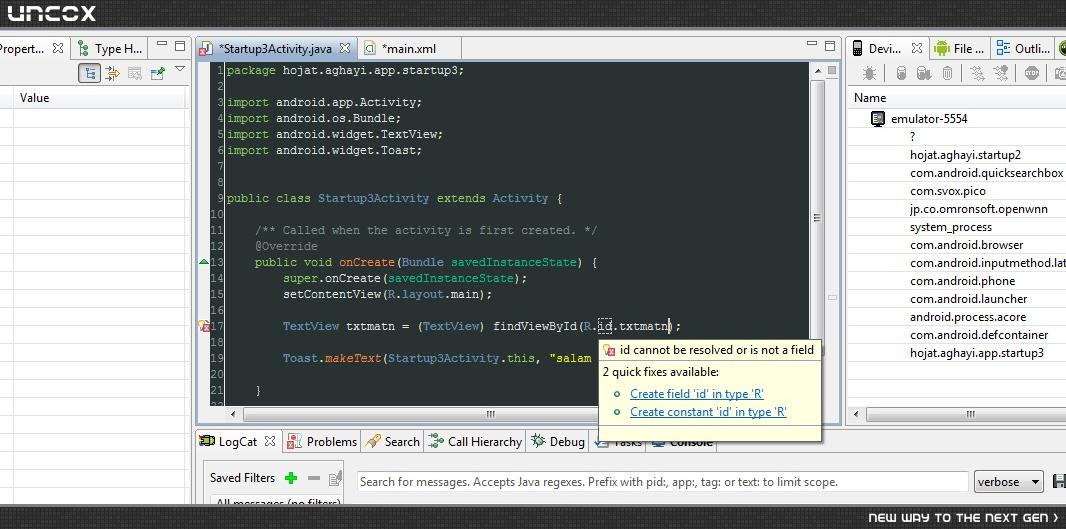Click the error marker on line 17
The image size is (1066, 529).
203,326
